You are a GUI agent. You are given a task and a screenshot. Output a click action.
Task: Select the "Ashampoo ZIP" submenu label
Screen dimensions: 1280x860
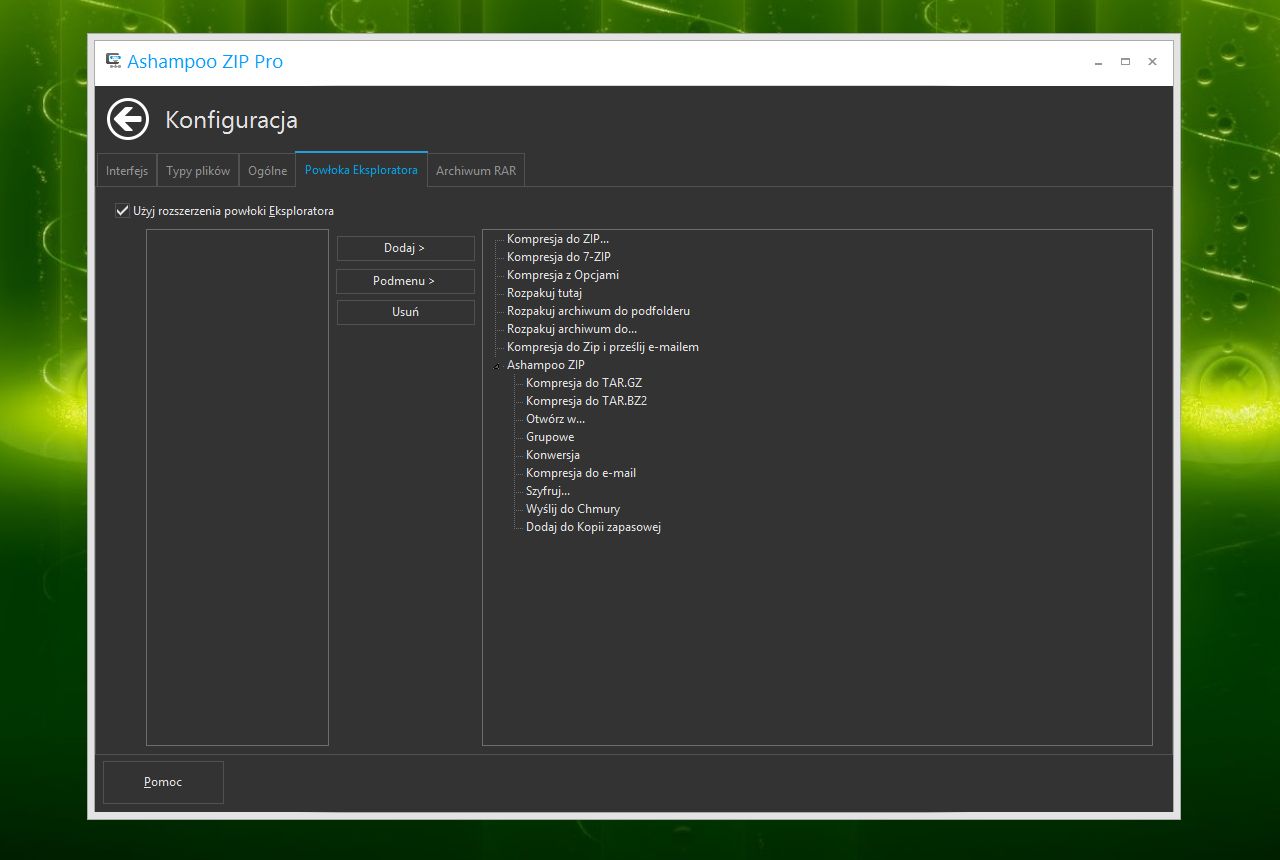coord(546,365)
